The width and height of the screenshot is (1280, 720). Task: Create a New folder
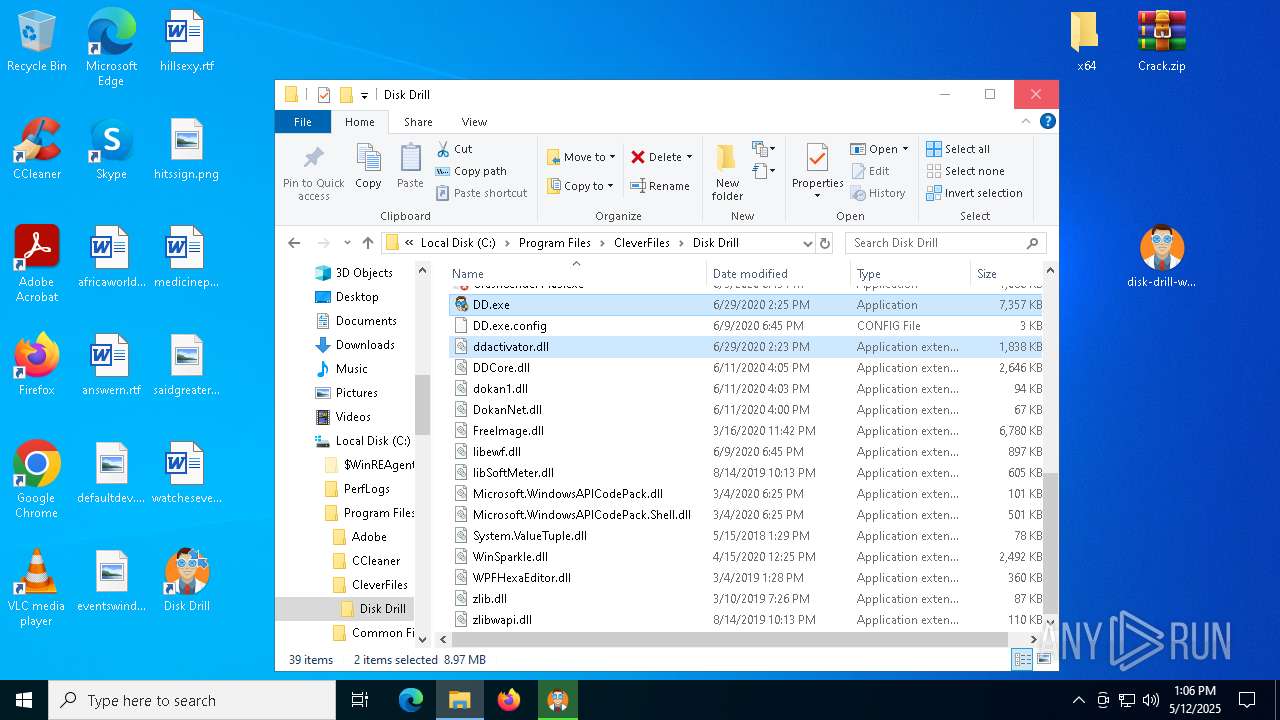(727, 172)
